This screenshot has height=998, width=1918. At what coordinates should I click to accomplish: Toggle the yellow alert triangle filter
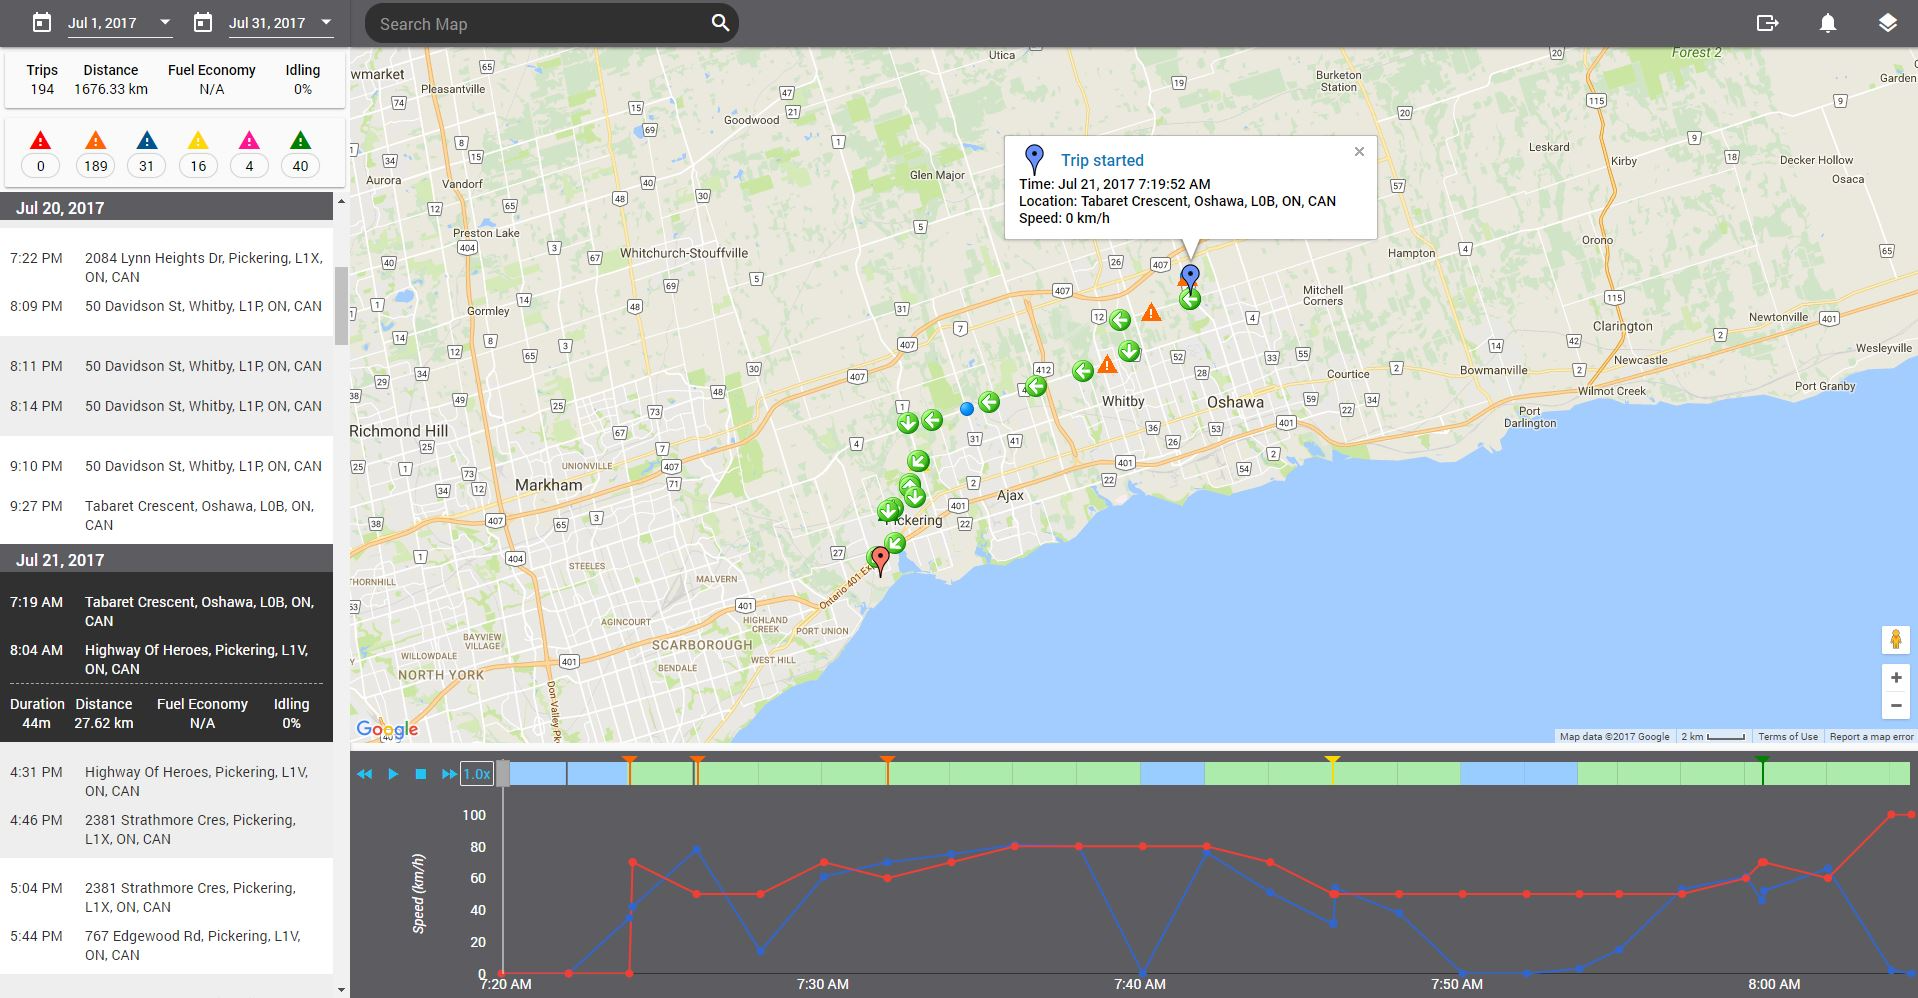coord(198,141)
